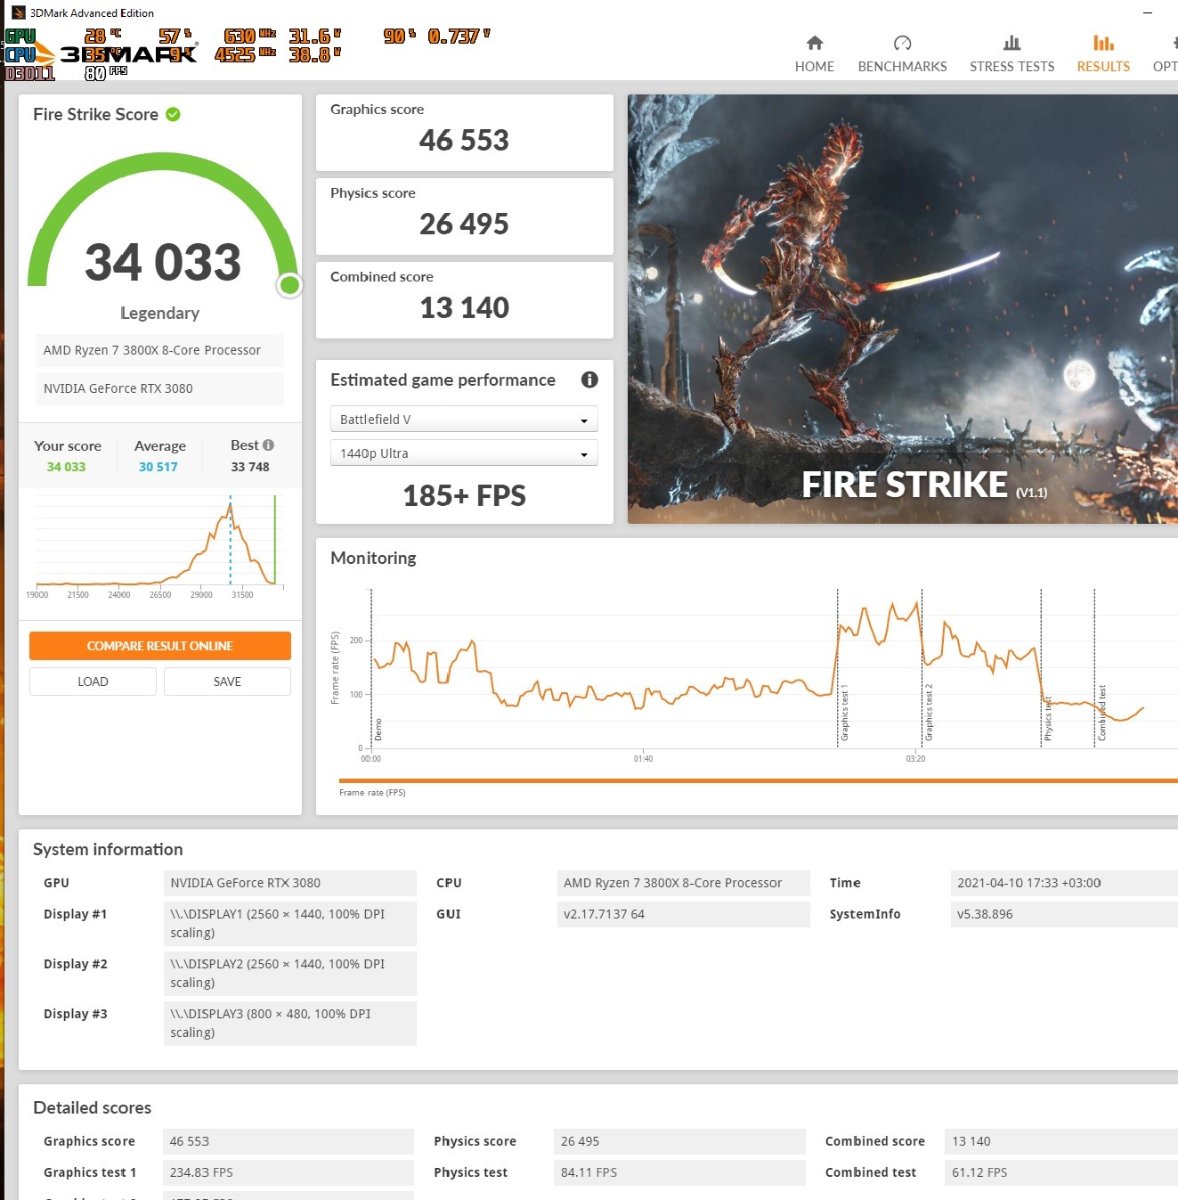Screen dimensions: 1178x1200
Task: Click the Legendary rating label
Action: pos(160,313)
